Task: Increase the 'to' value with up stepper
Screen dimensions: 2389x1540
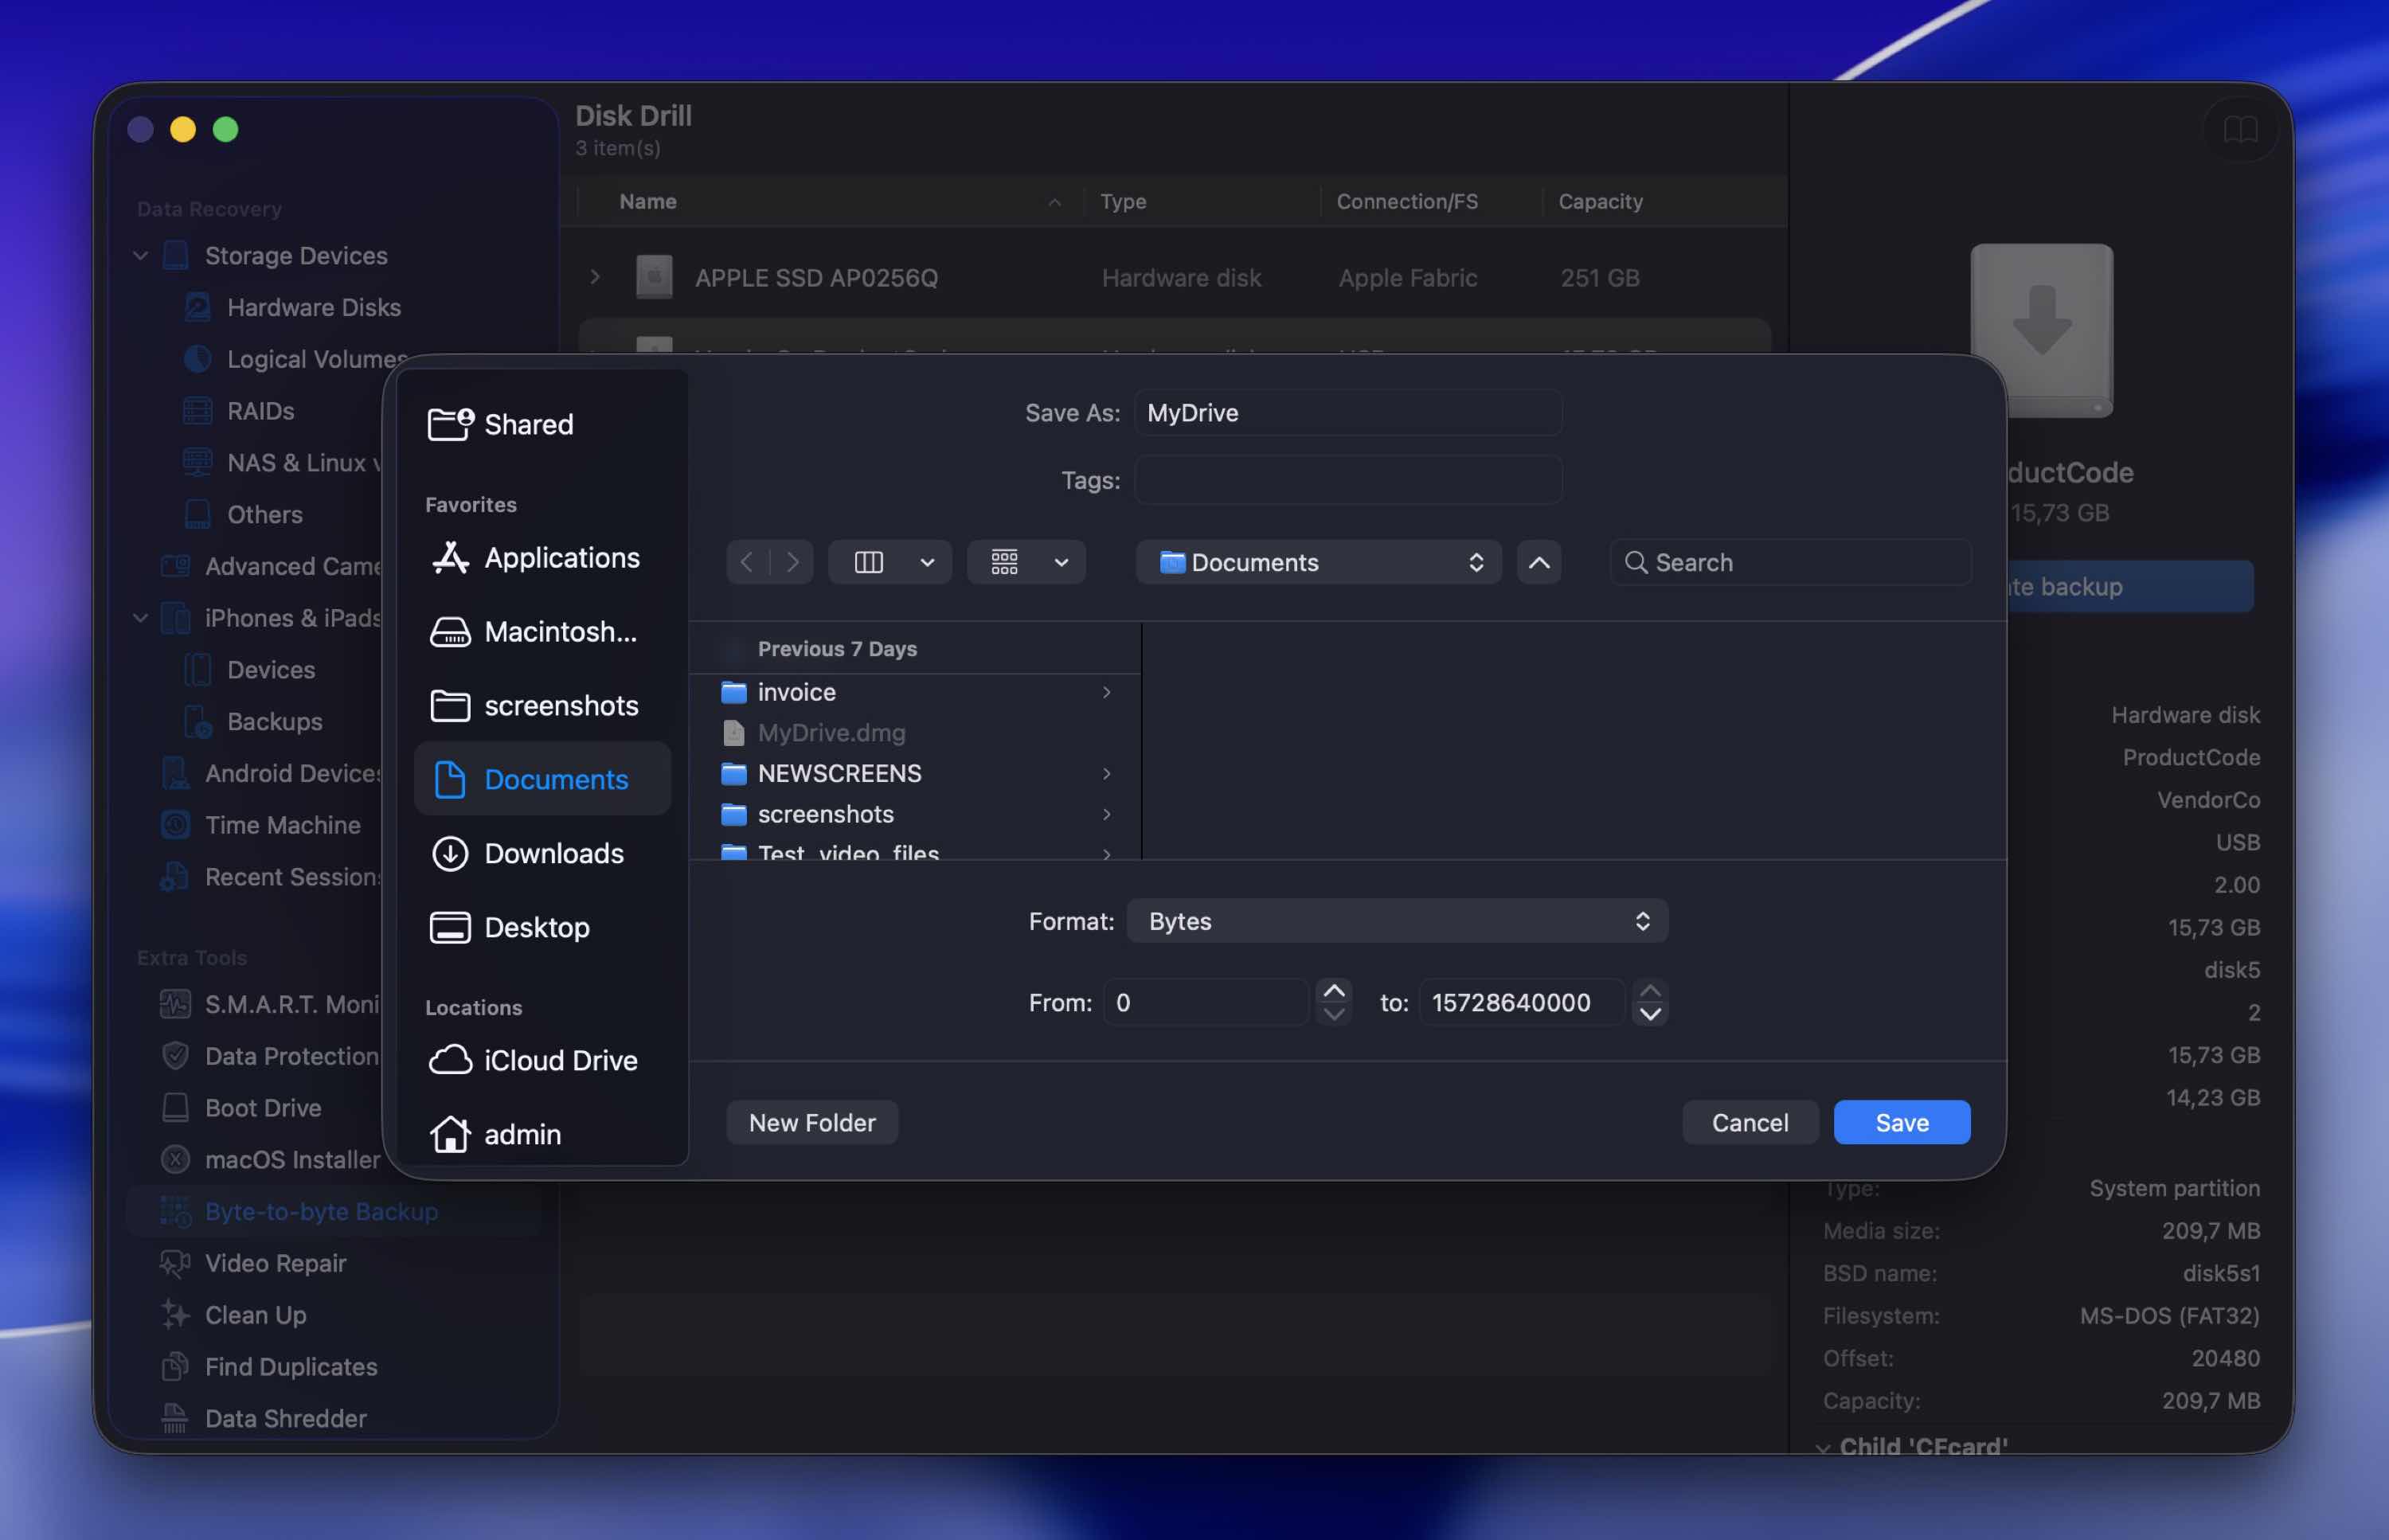Action: [x=1650, y=990]
